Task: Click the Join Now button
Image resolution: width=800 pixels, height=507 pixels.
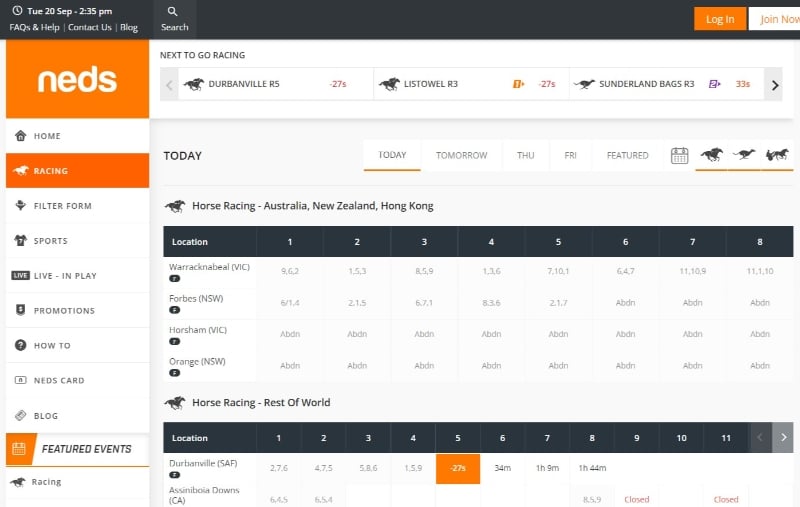Action: point(776,19)
